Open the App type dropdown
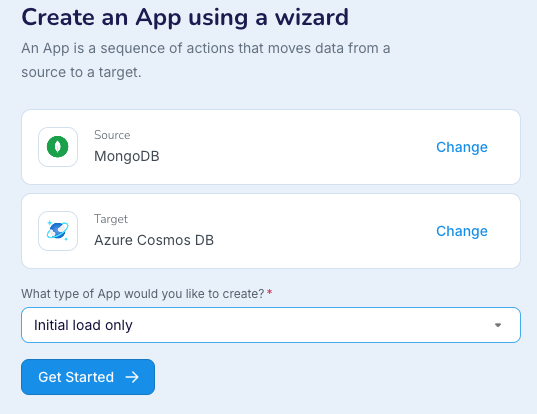This screenshot has width=537, height=414. coord(271,325)
